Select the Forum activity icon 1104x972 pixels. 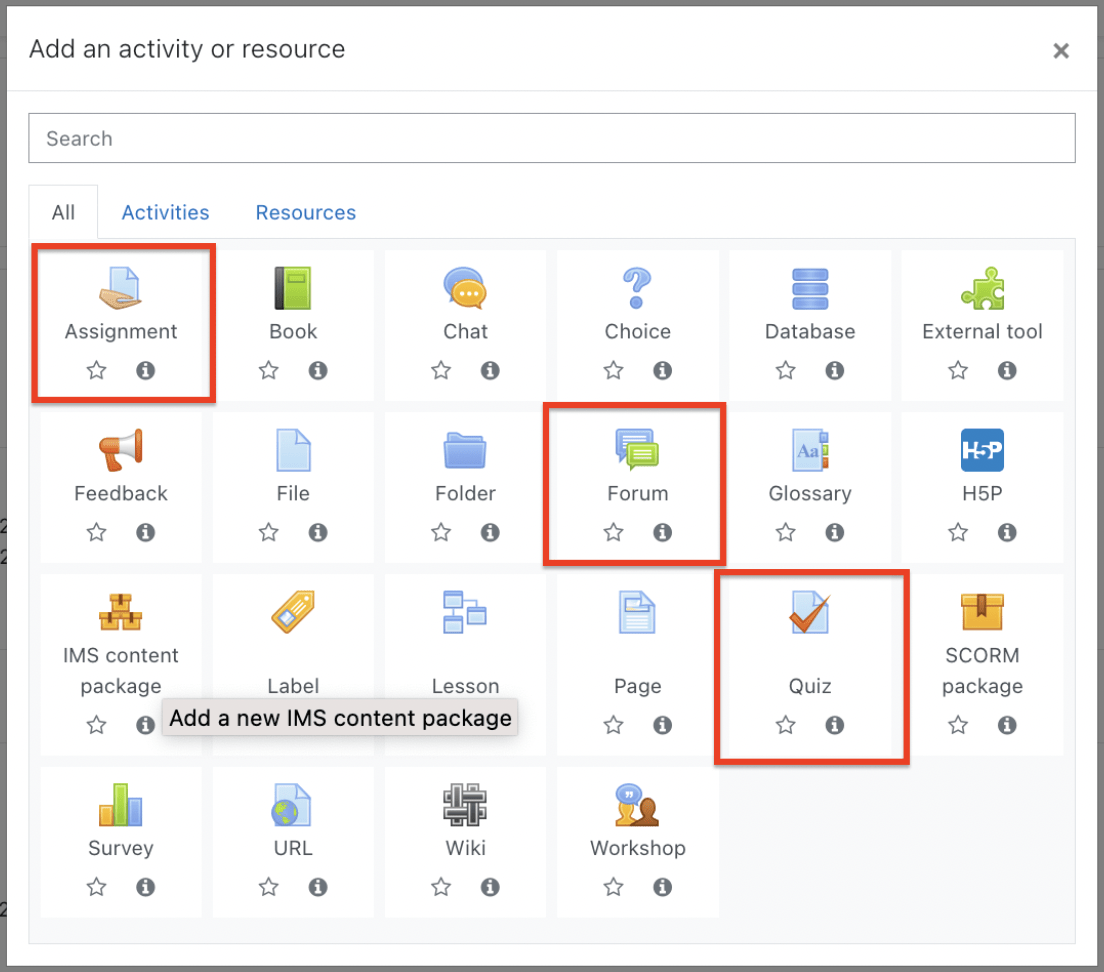tap(638, 450)
